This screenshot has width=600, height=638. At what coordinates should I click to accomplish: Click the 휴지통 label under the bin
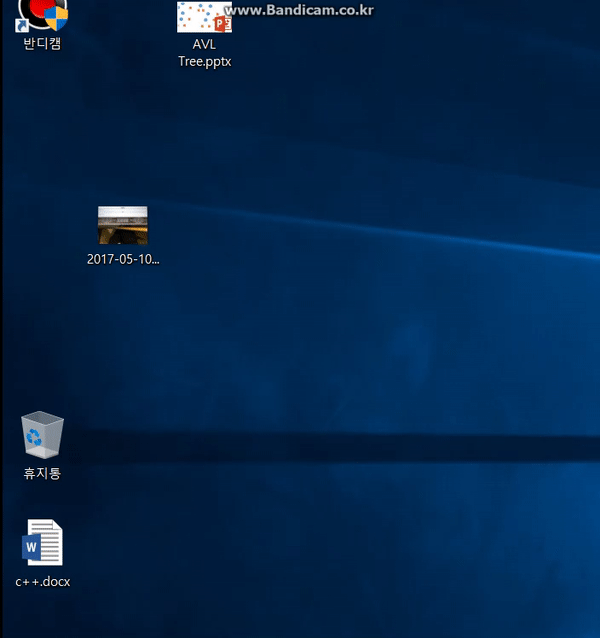pos(42,473)
